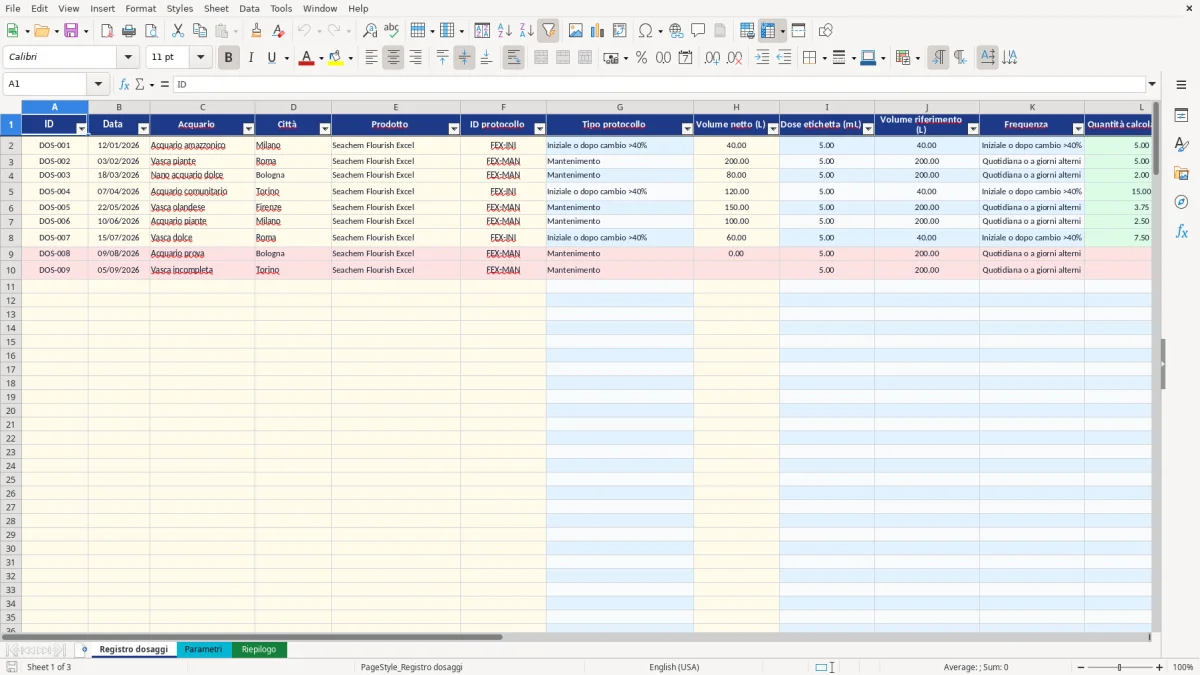Activate the Clone Formatting paintbrush
The width and height of the screenshot is (1200, 675).
coord(256,31)
